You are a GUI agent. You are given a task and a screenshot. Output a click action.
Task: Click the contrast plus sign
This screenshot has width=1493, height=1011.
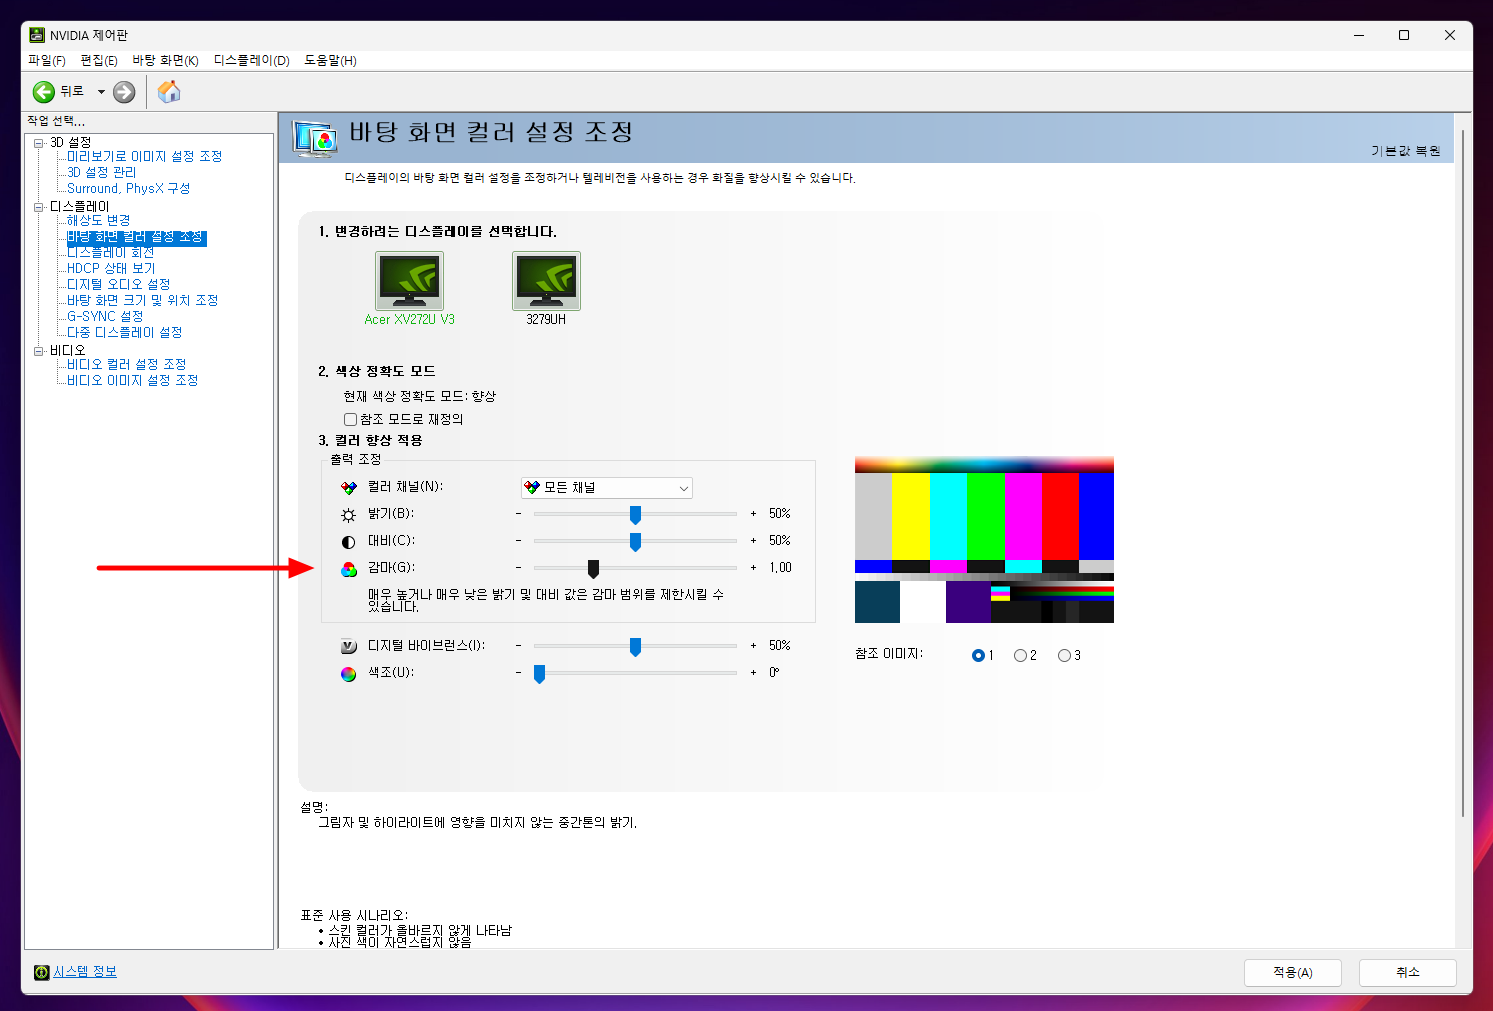tap(754, 541)
